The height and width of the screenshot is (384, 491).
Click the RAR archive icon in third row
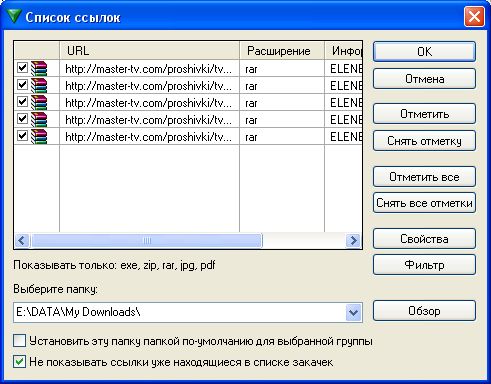[x=39, y=102]
